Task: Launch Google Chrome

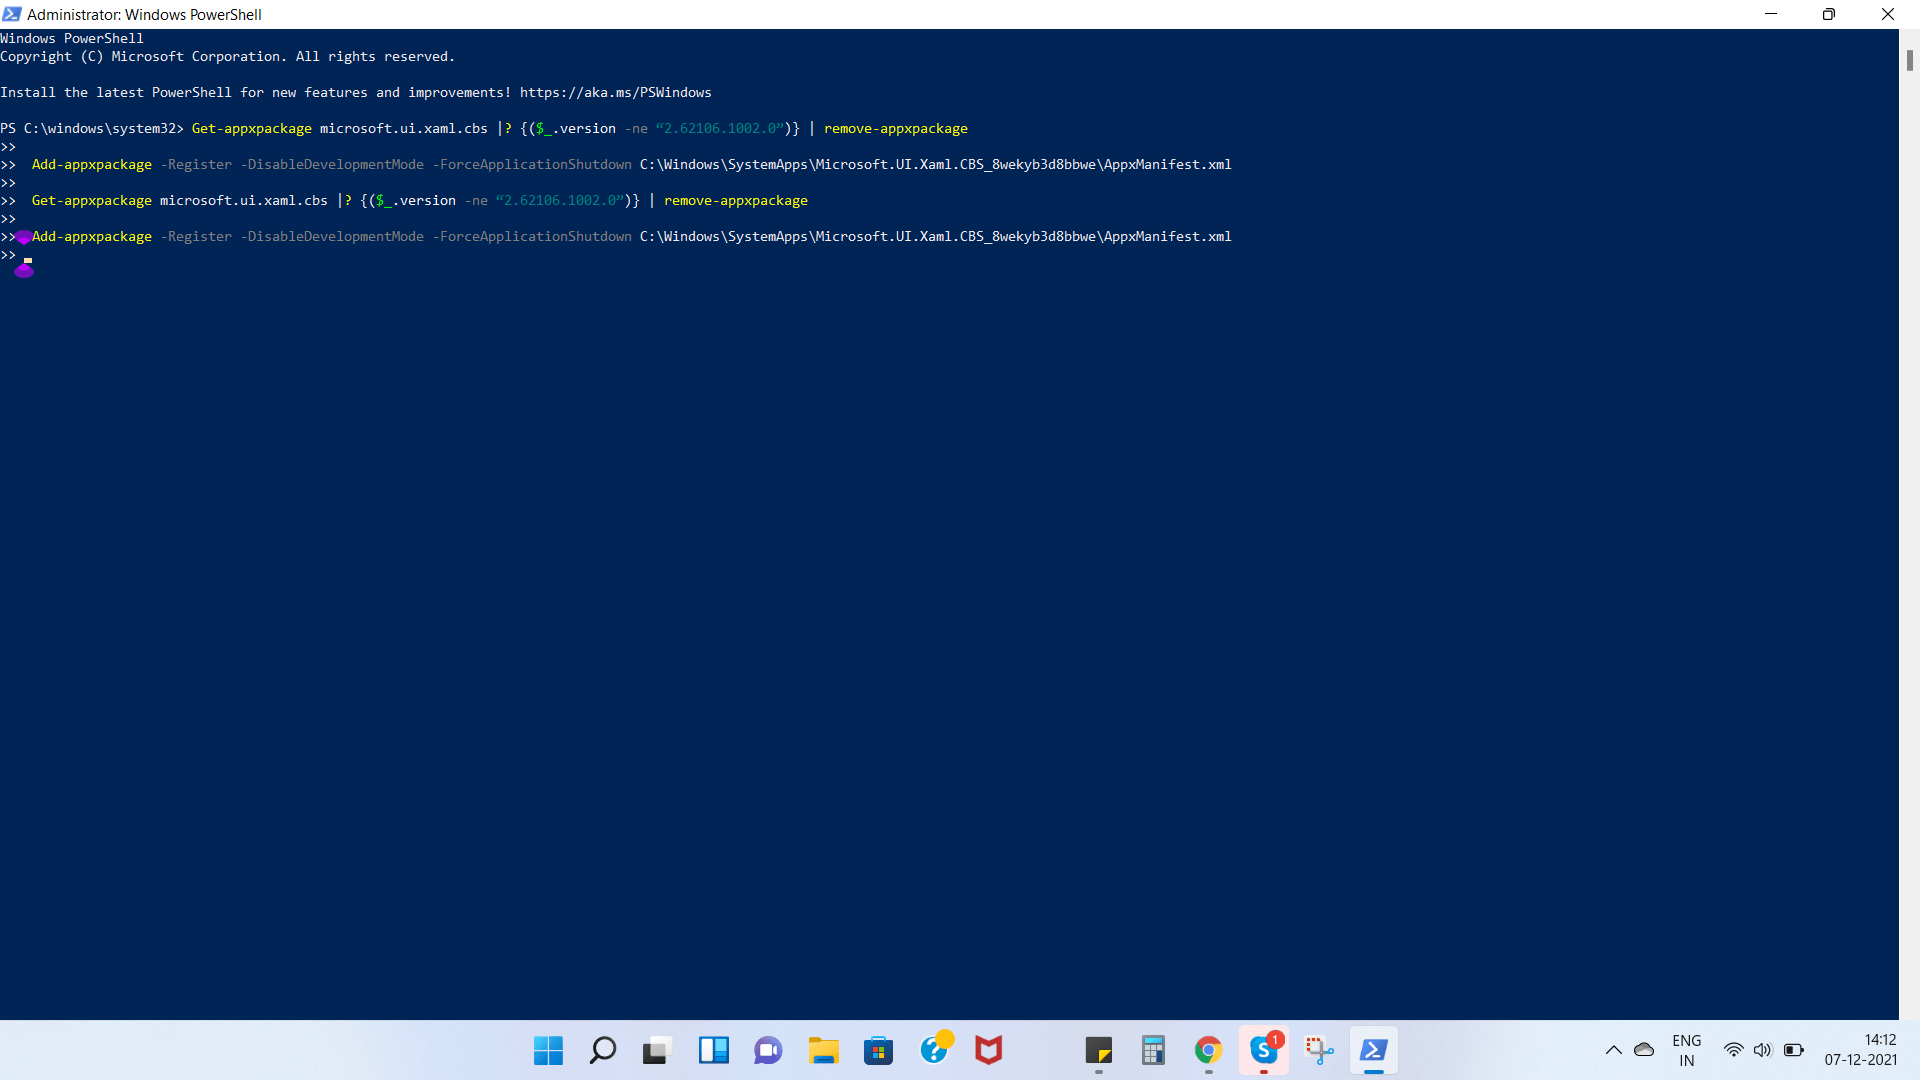Action: pos(1208,1050)
